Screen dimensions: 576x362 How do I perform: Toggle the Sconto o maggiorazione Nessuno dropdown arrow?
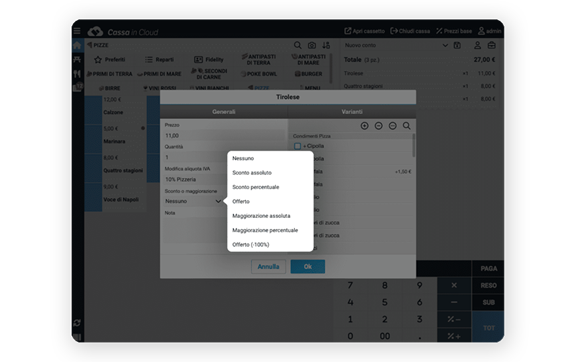218,201
